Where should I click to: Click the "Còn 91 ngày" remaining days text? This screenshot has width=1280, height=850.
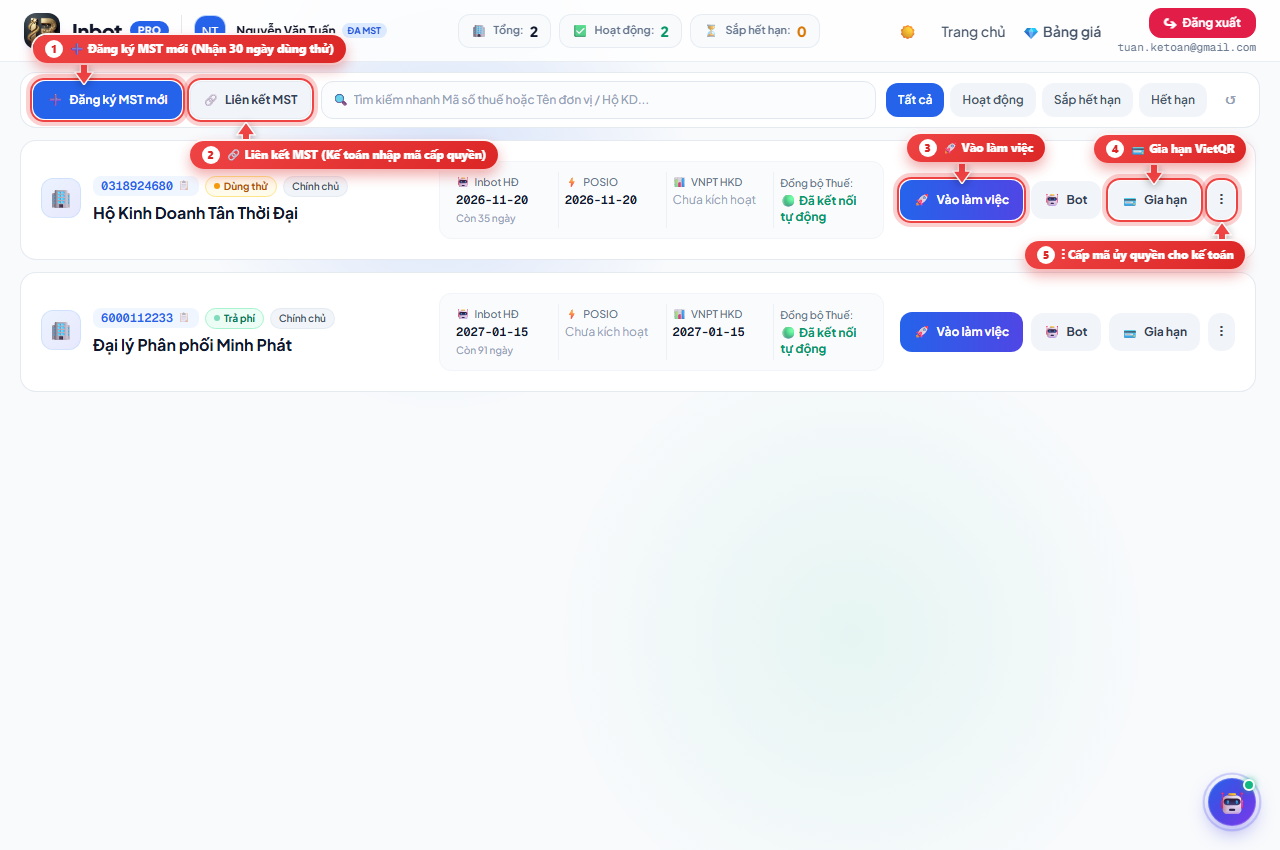[485, 350]
